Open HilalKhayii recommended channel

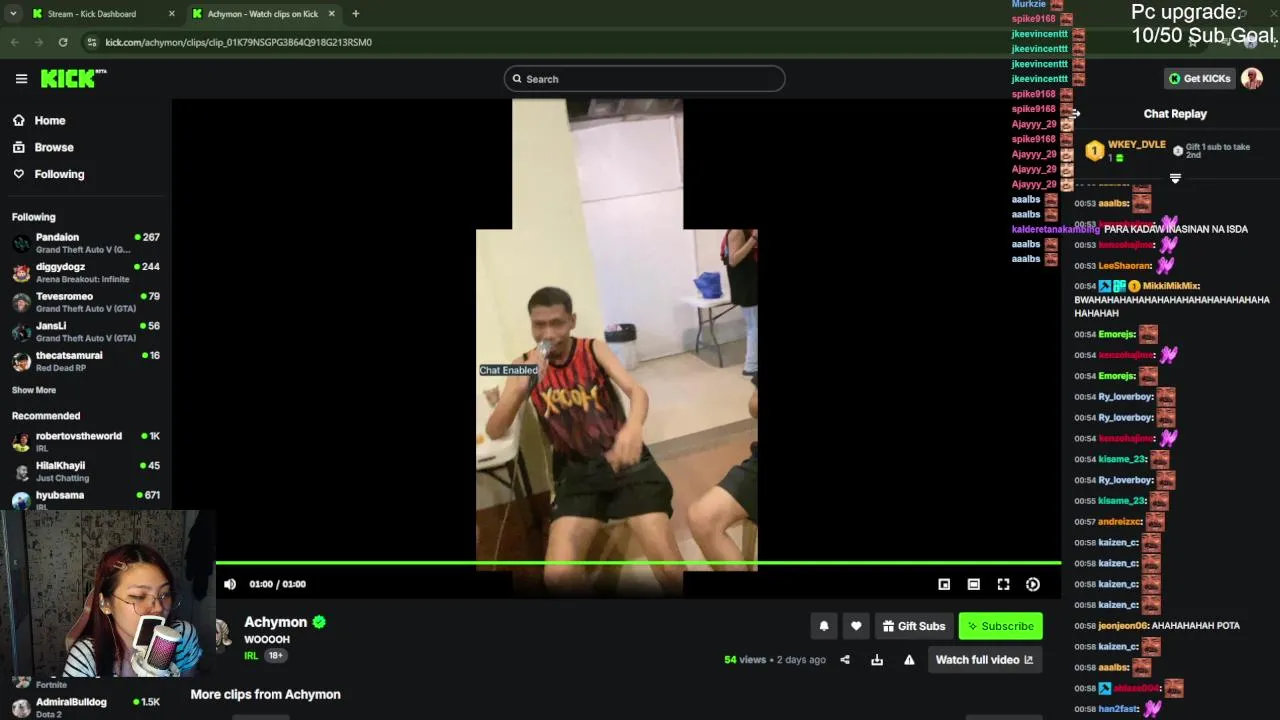[x=86, y=471]
